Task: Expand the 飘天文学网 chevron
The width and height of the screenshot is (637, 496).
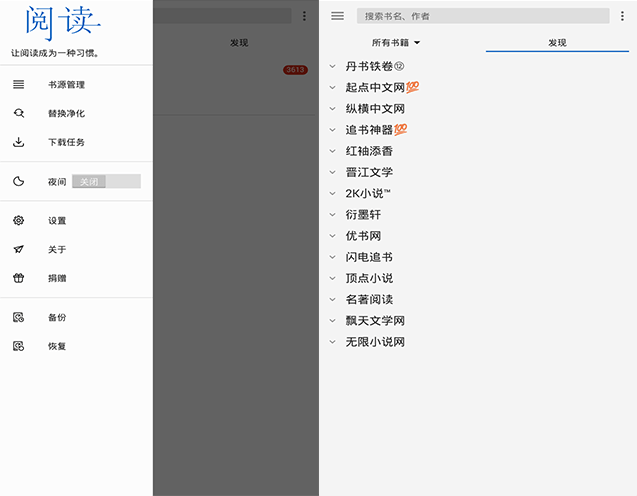Action: coord(333,321)
